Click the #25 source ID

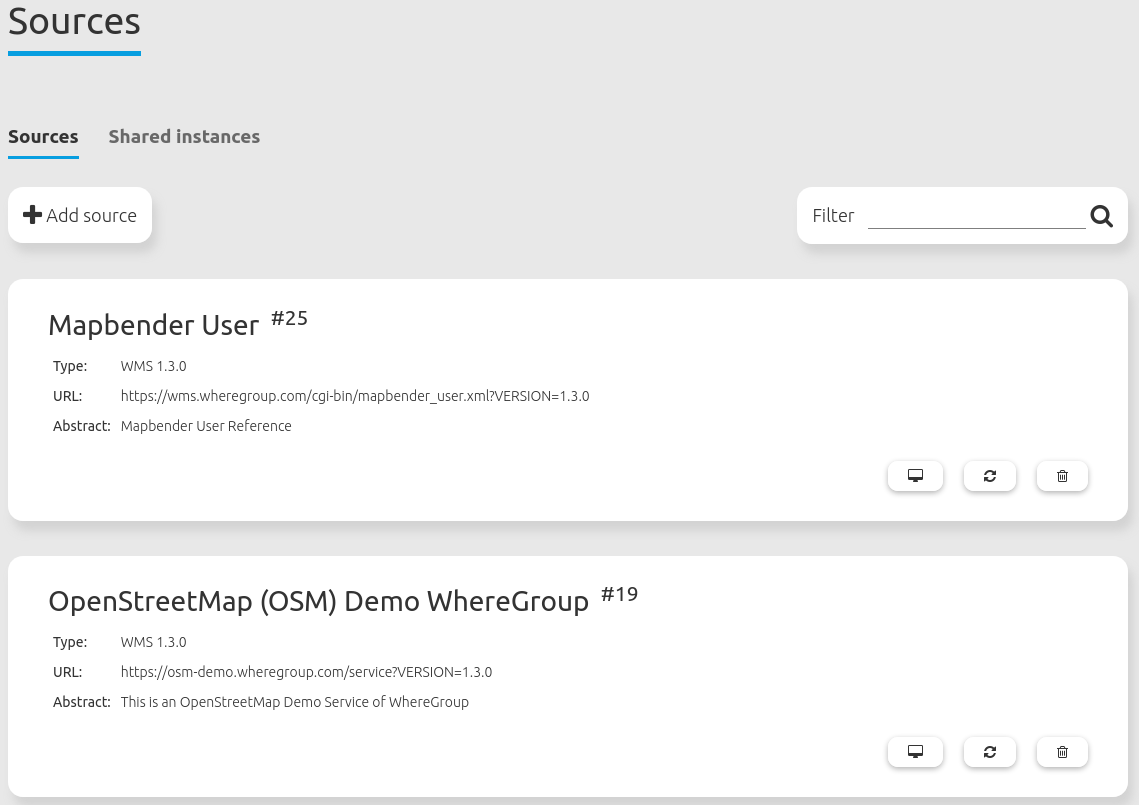[x=290, y=319]
